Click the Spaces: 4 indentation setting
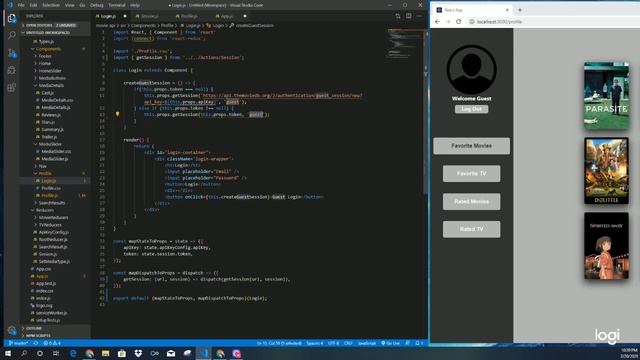Viewport: 640px width, 360px height. pyautogui.click(x=315, y=343)
